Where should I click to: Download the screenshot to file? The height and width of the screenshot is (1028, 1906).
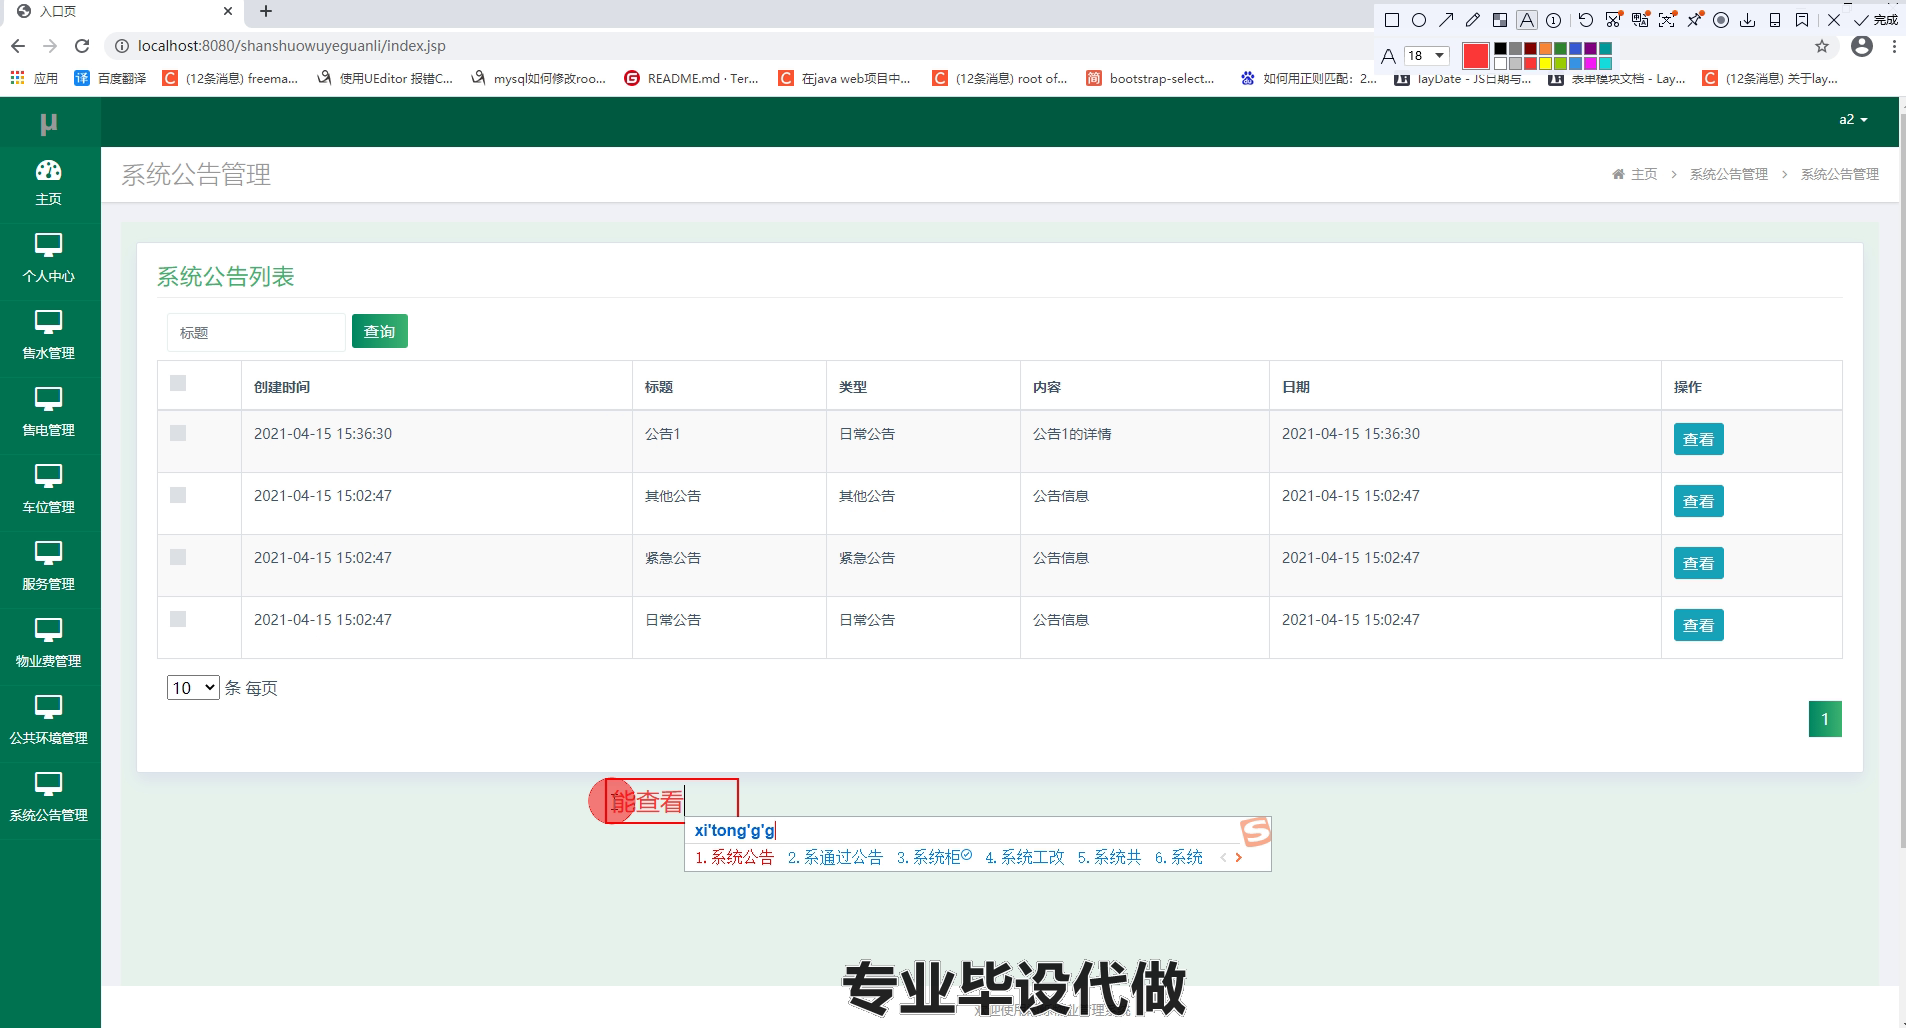point(1748,20)
